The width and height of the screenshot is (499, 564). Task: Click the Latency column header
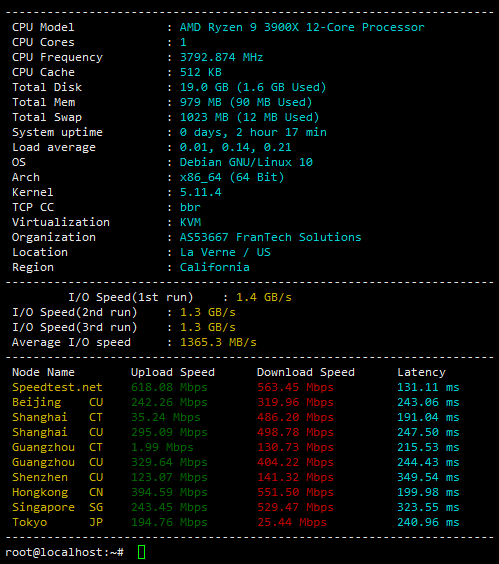click(421, 372)
